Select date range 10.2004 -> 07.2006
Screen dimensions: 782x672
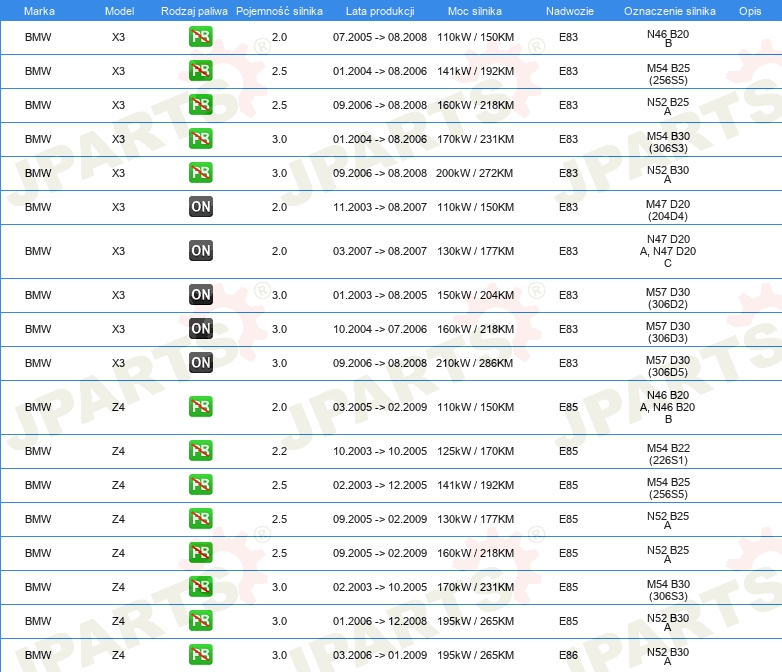click(x=380, y=329)
